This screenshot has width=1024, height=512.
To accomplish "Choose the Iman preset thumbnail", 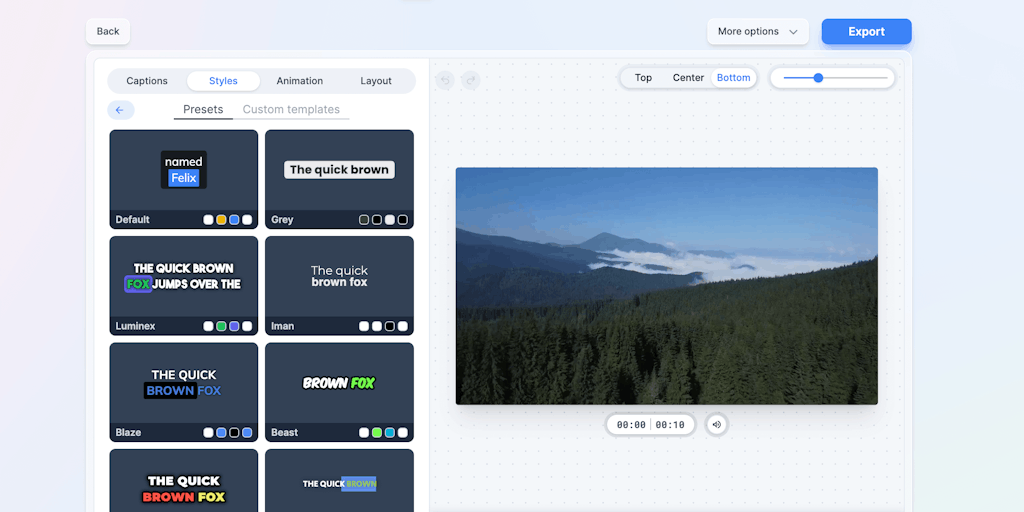I will pos(339,285).
